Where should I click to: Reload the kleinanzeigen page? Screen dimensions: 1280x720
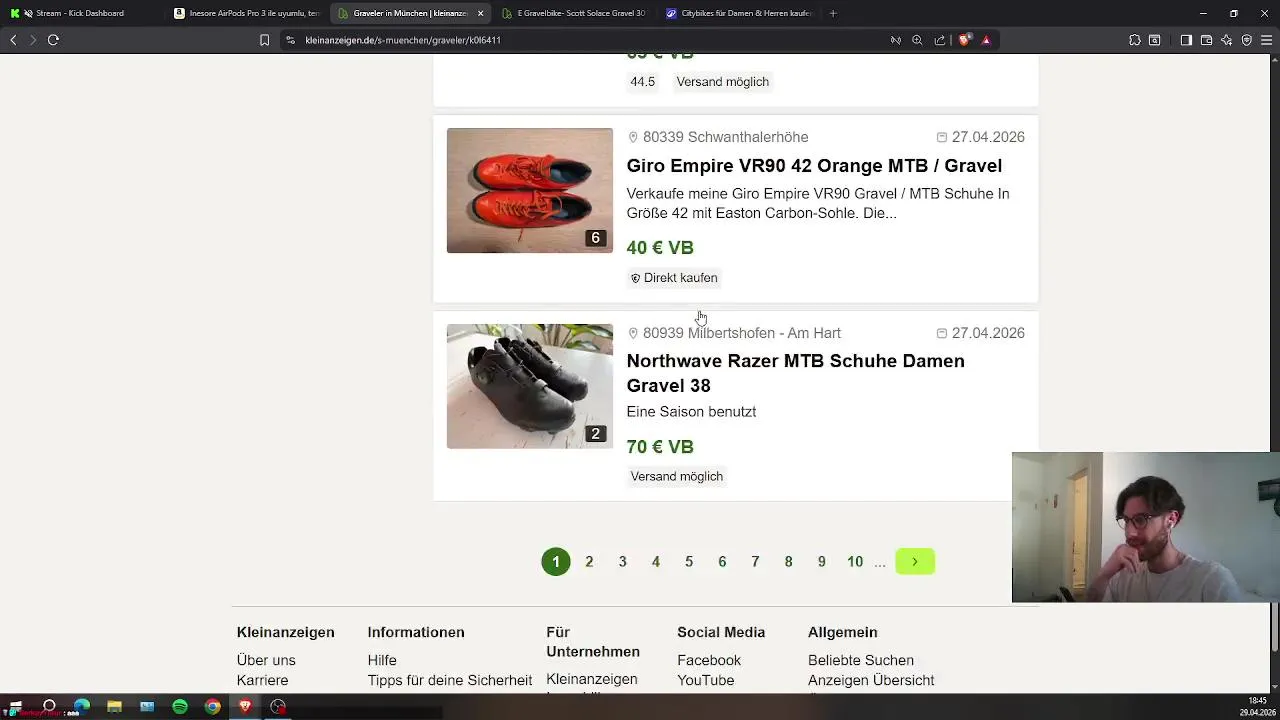pos(53,40)
